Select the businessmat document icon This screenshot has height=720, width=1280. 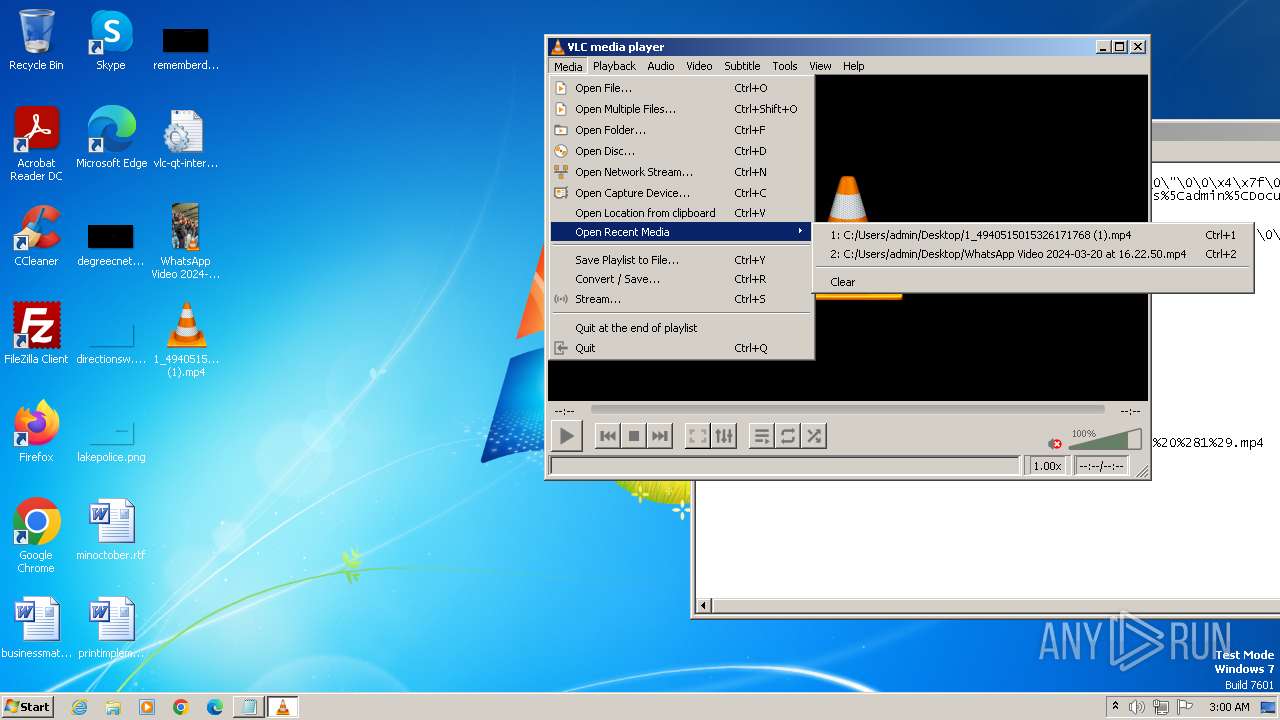pos(36,628)
